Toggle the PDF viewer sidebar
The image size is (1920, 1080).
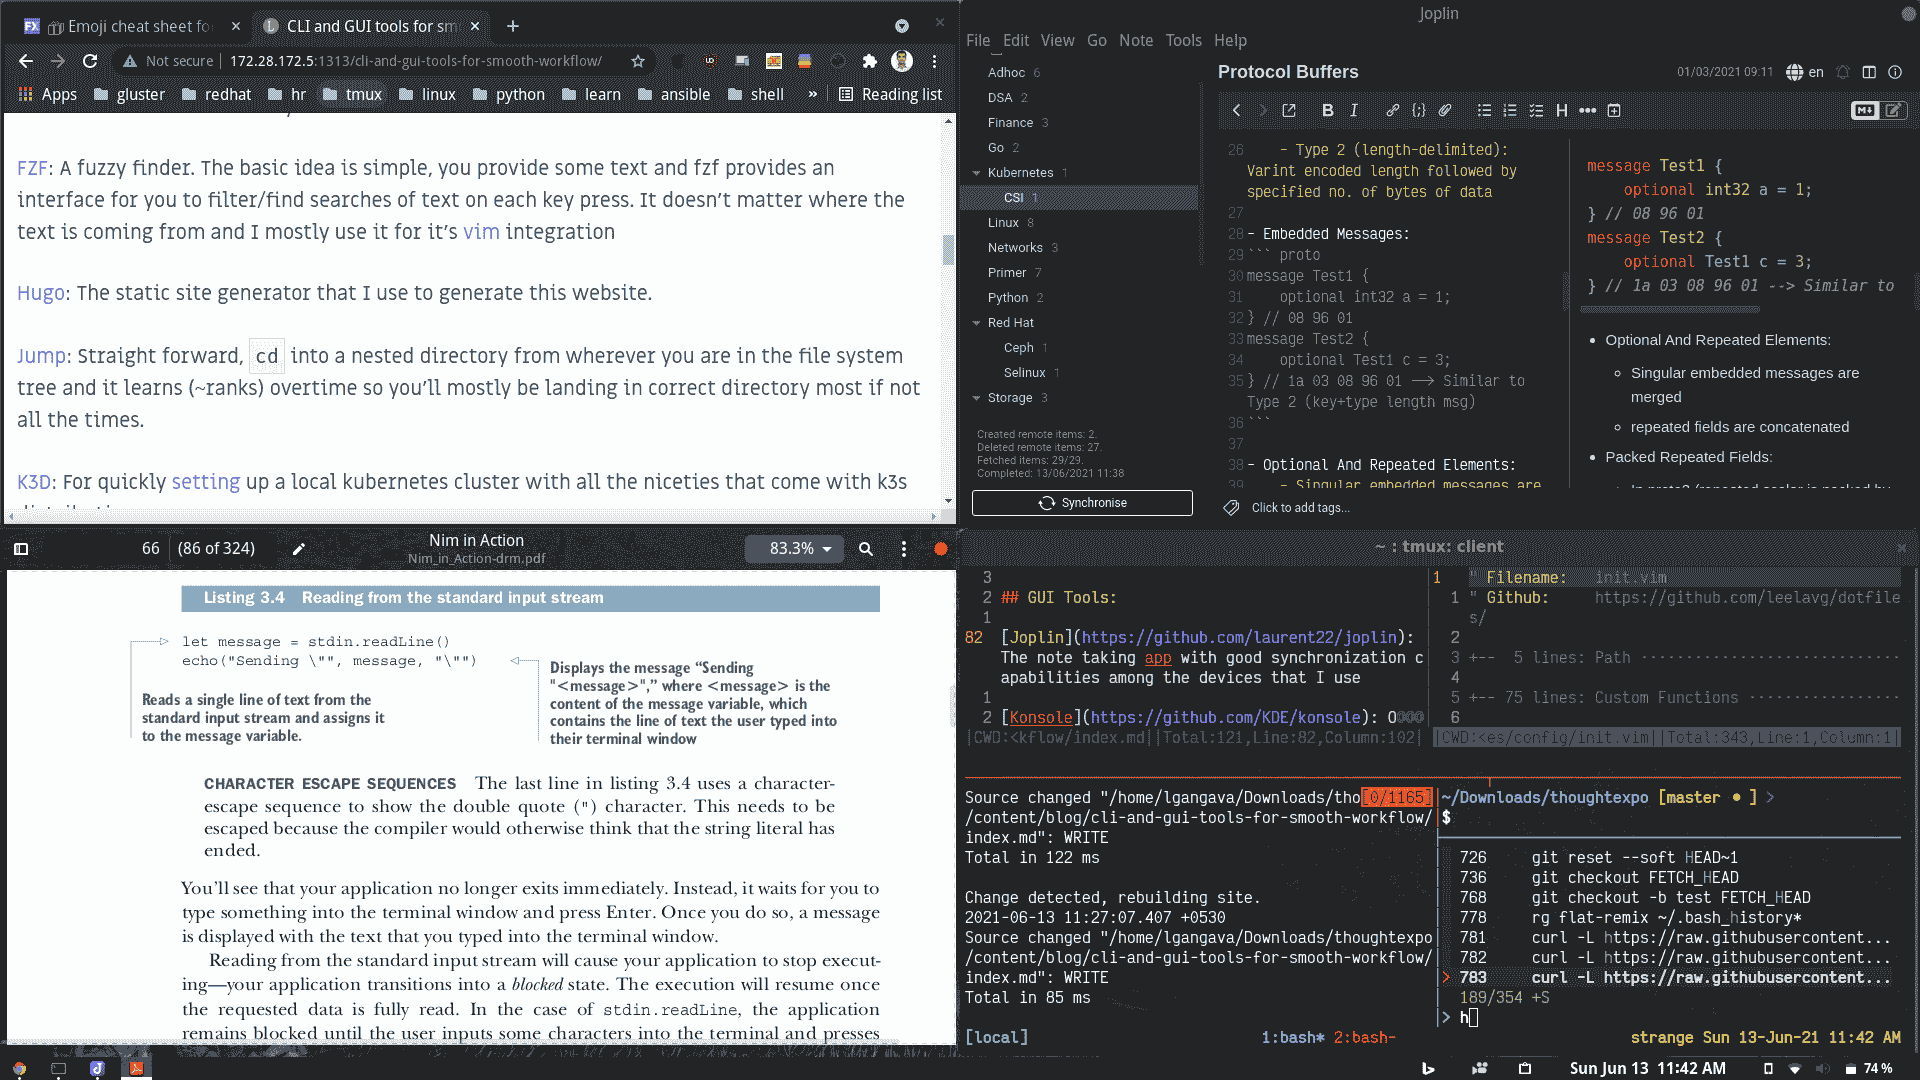[x=21, y=549]
